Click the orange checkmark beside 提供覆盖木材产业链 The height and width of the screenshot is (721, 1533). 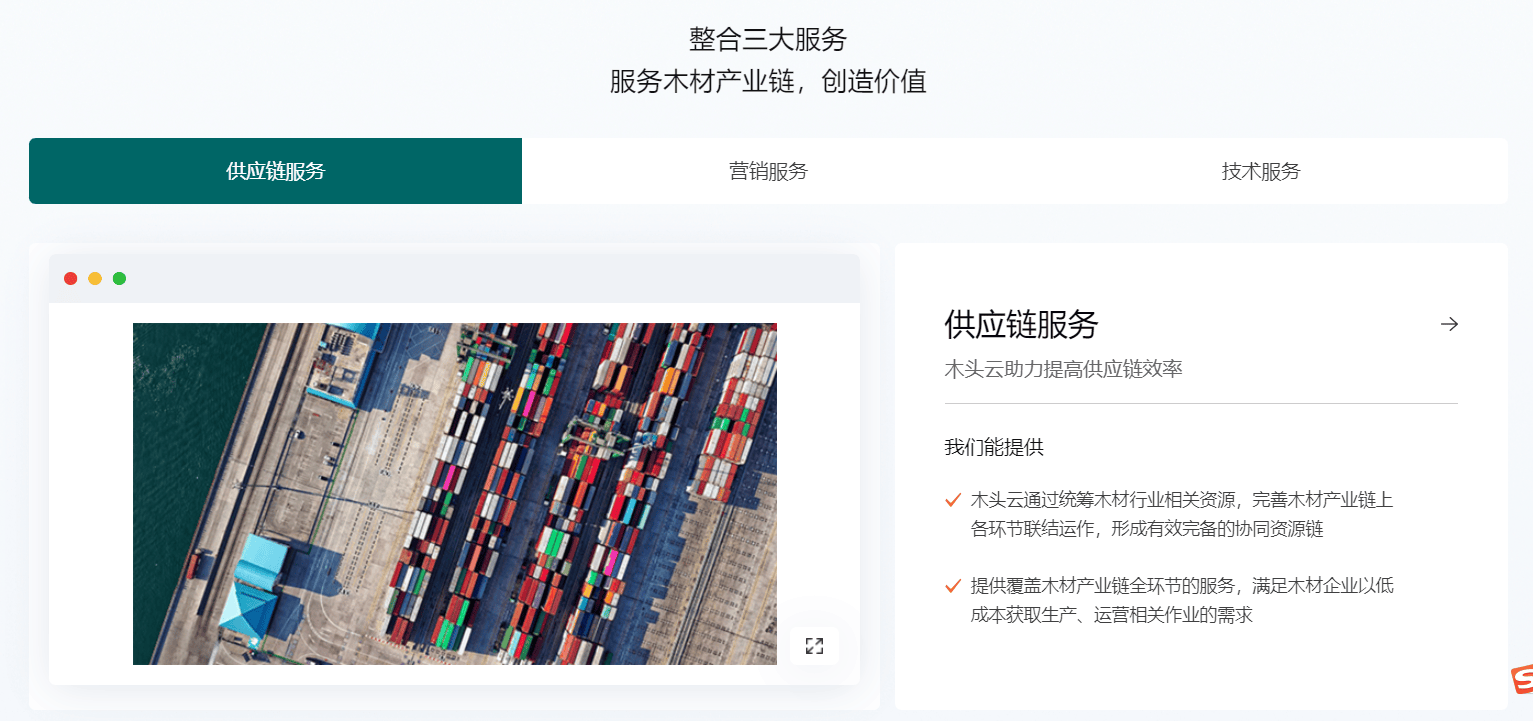click(x=953, y=585)
